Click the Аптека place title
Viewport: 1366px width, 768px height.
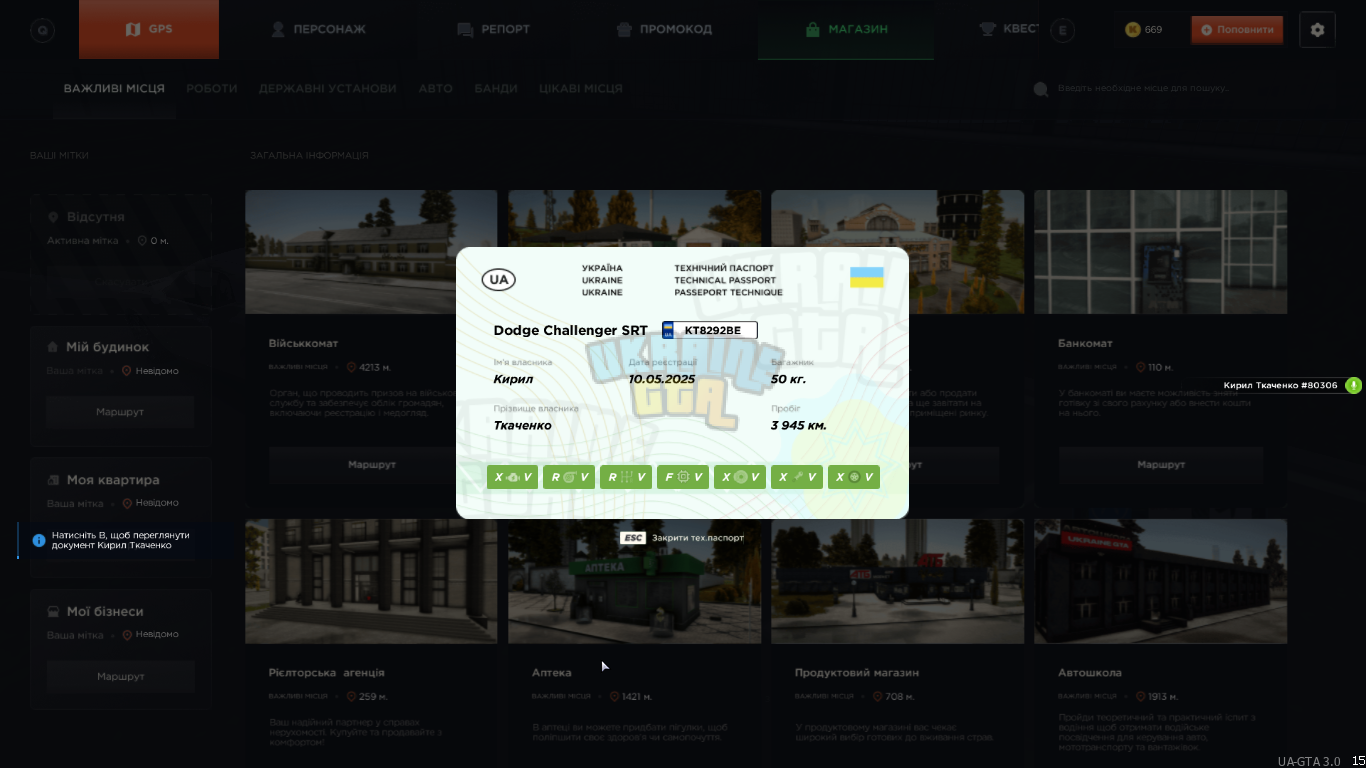[552, 673]
